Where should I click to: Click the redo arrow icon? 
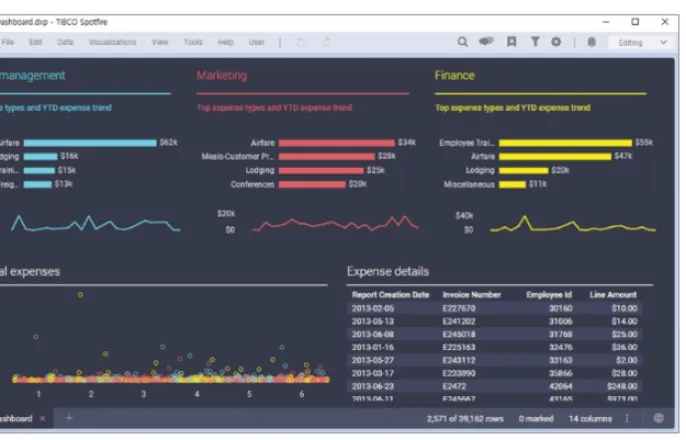click(326, 42)
